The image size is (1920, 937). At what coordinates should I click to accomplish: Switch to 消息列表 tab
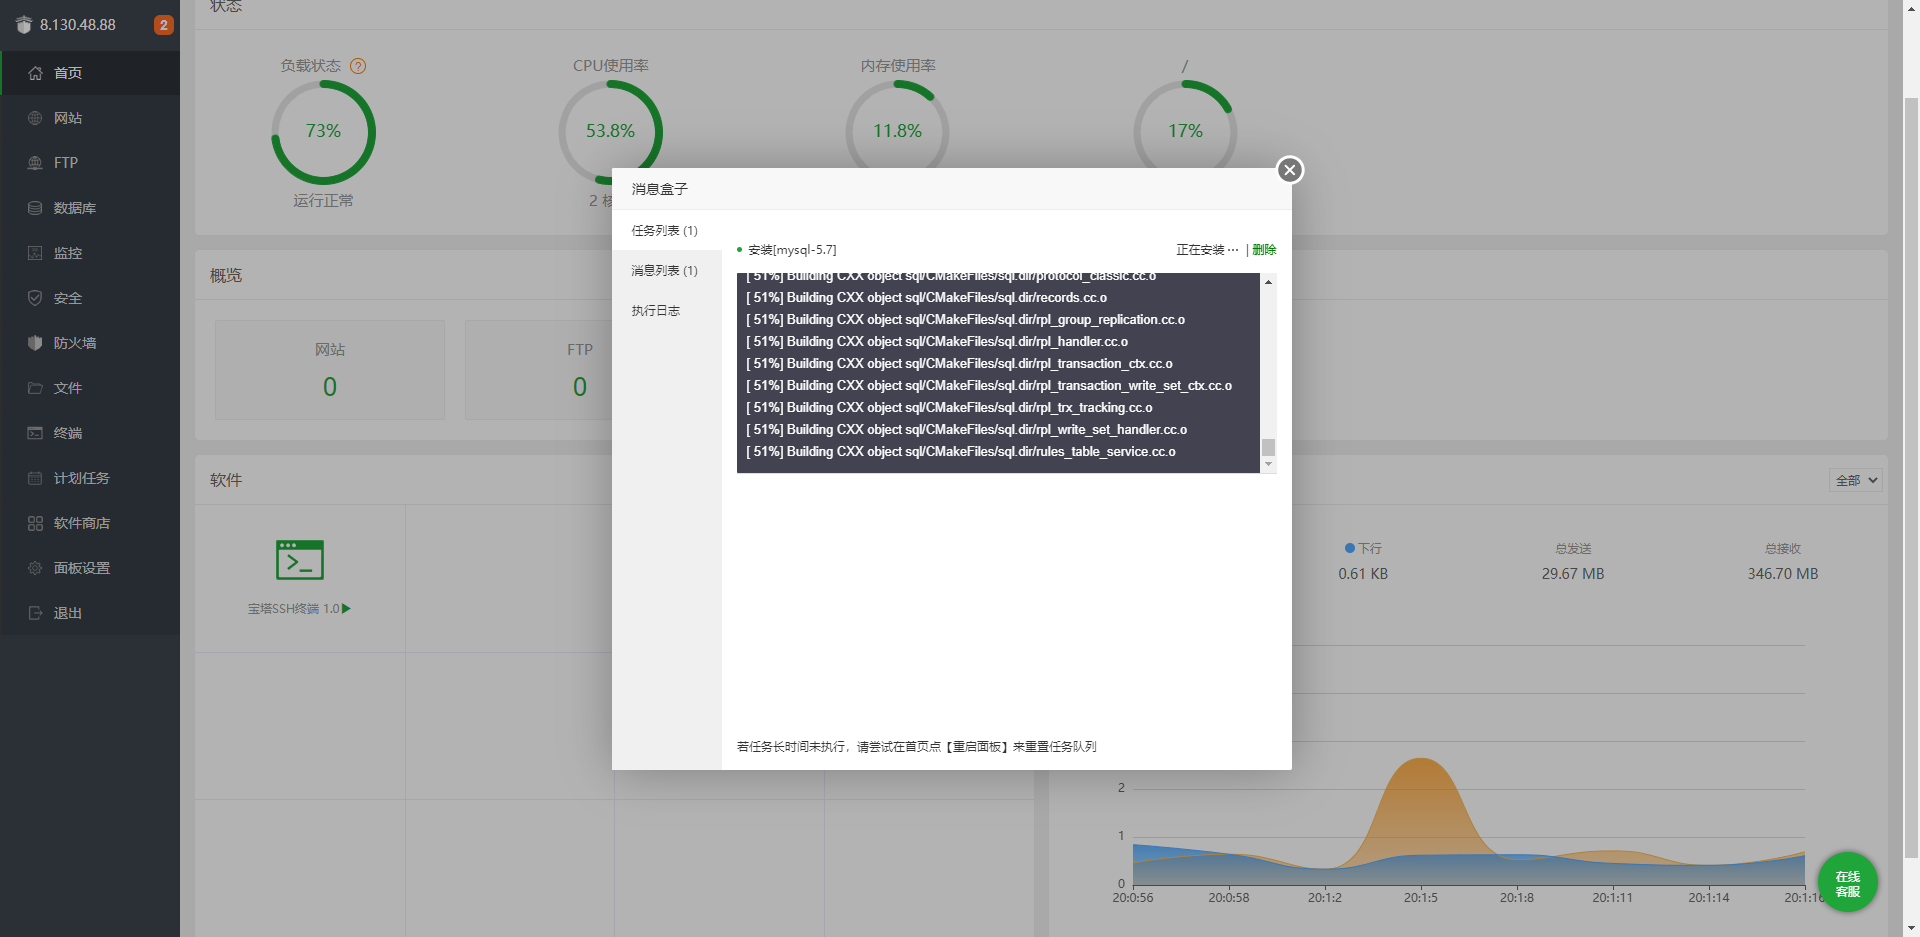point(665,271)
